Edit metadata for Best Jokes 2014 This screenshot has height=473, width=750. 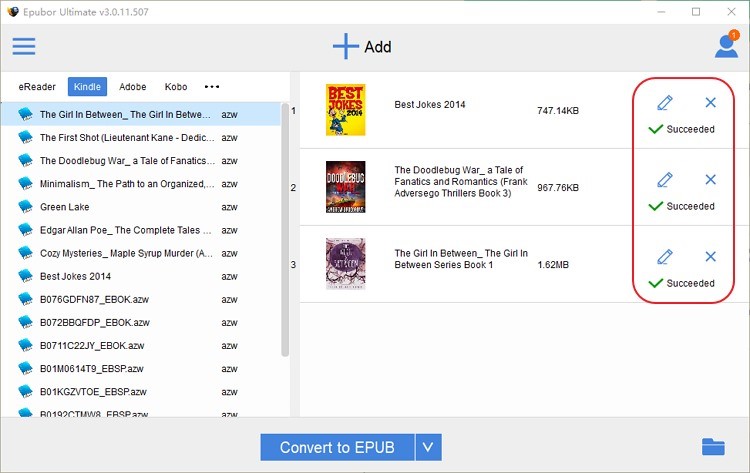click(665, 102)
